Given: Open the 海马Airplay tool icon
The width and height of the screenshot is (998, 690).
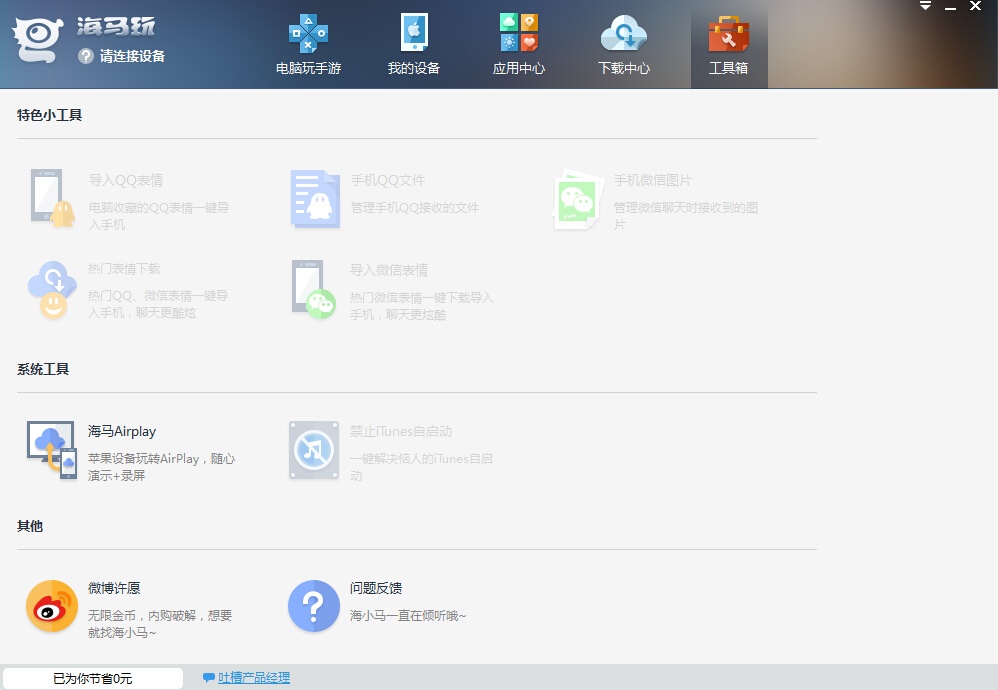Looking at the screenshot, I should coord(52,449).
